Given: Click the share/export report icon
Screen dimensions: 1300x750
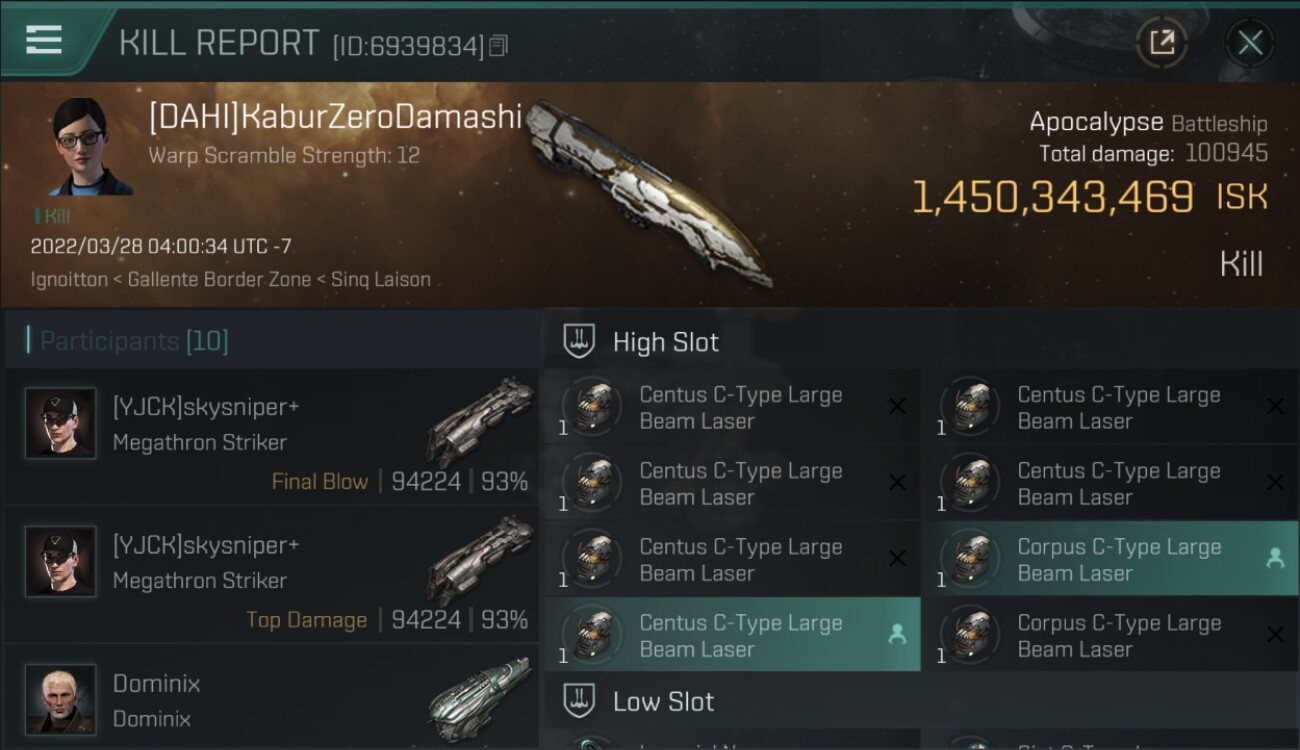Looking at the screenshot, I should click(1162, 42).
